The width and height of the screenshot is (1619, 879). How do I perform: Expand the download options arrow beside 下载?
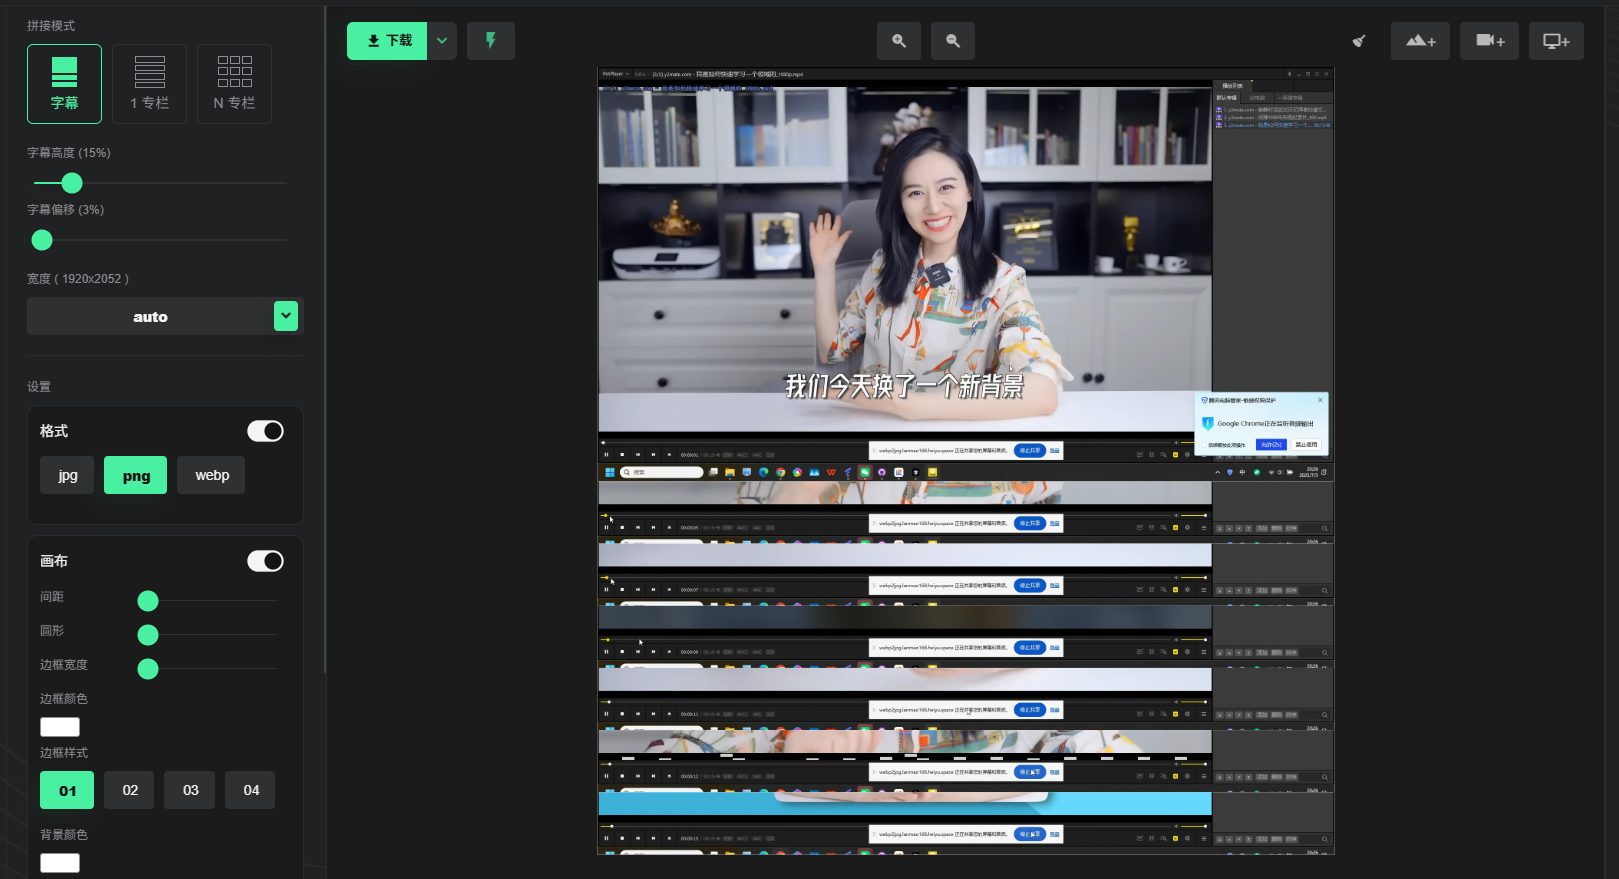442,41
